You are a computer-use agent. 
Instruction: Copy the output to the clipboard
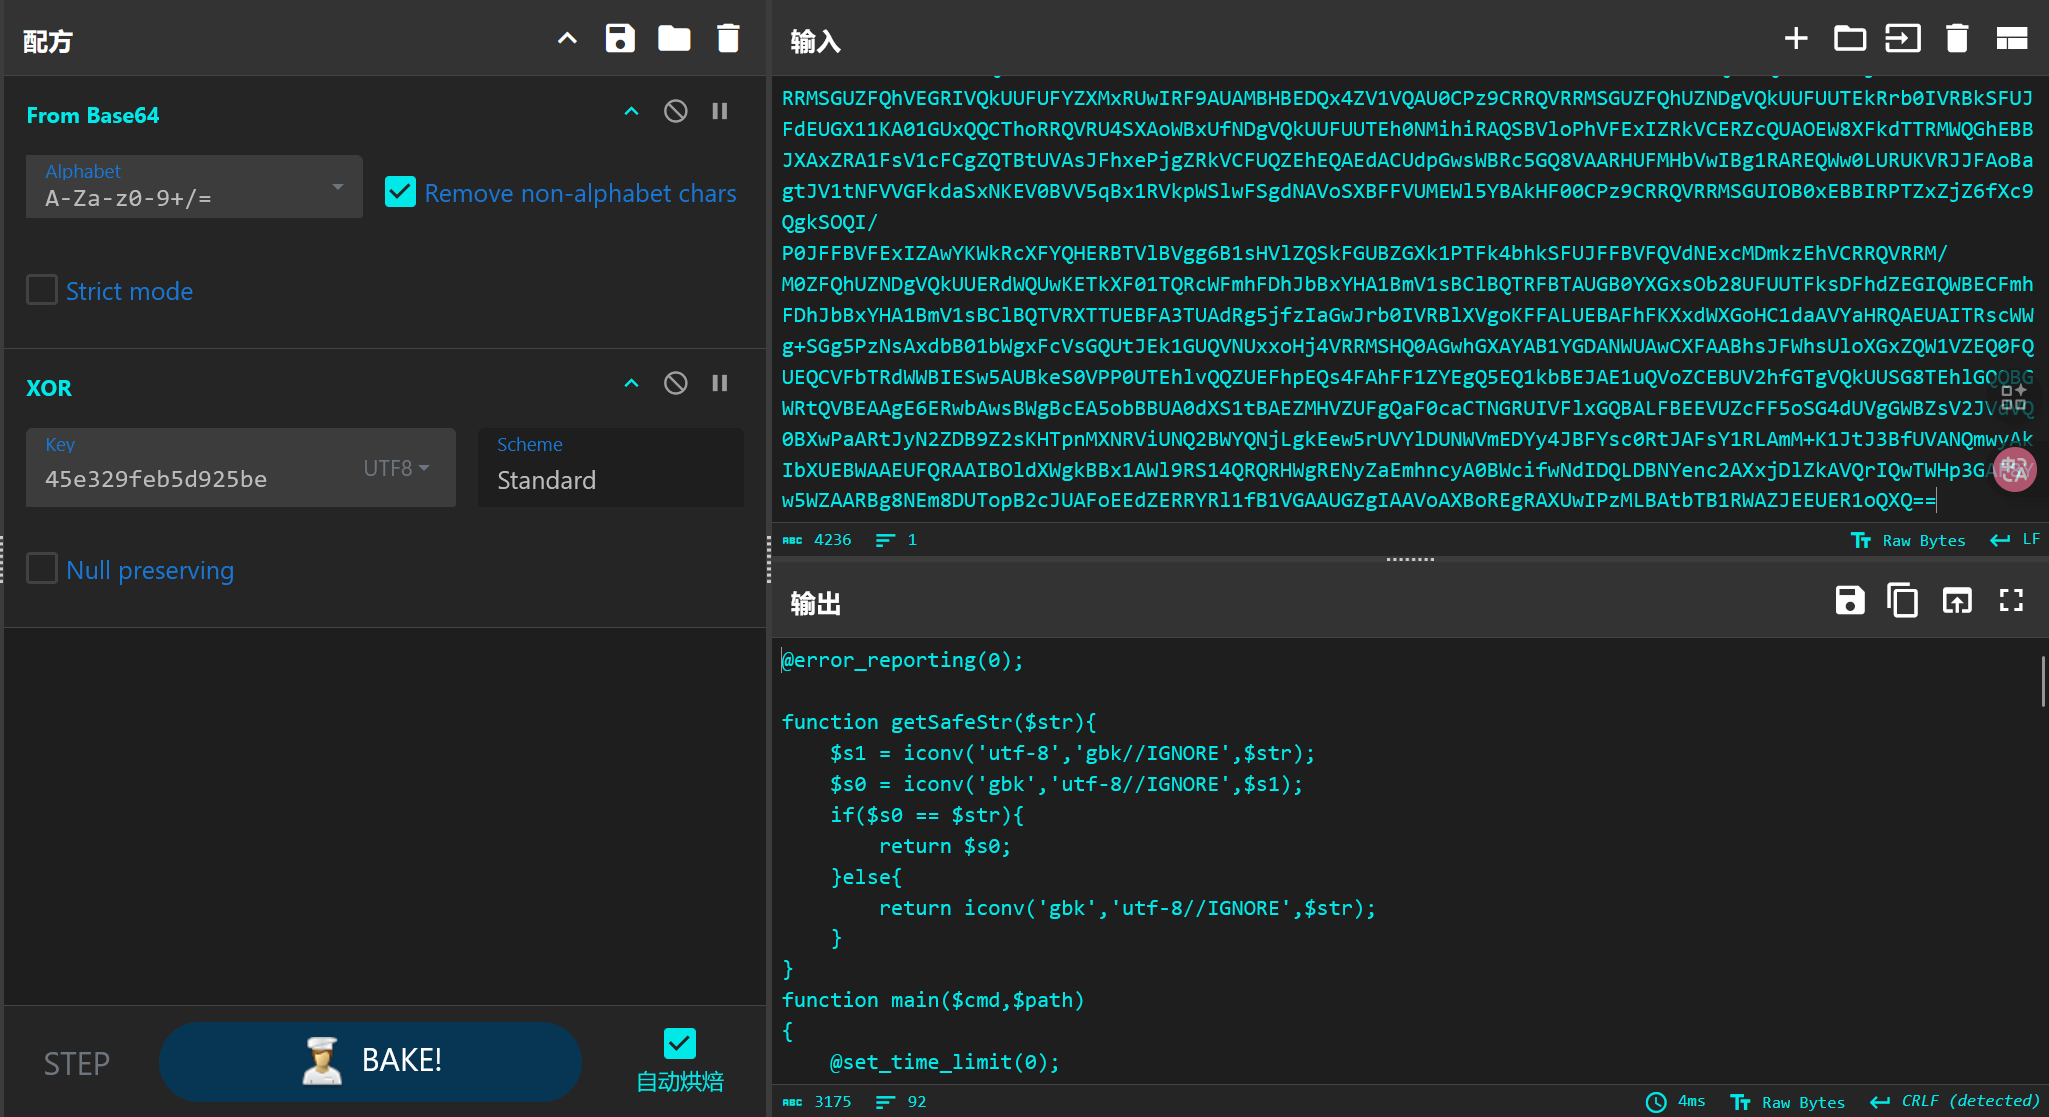[1902, 601]
